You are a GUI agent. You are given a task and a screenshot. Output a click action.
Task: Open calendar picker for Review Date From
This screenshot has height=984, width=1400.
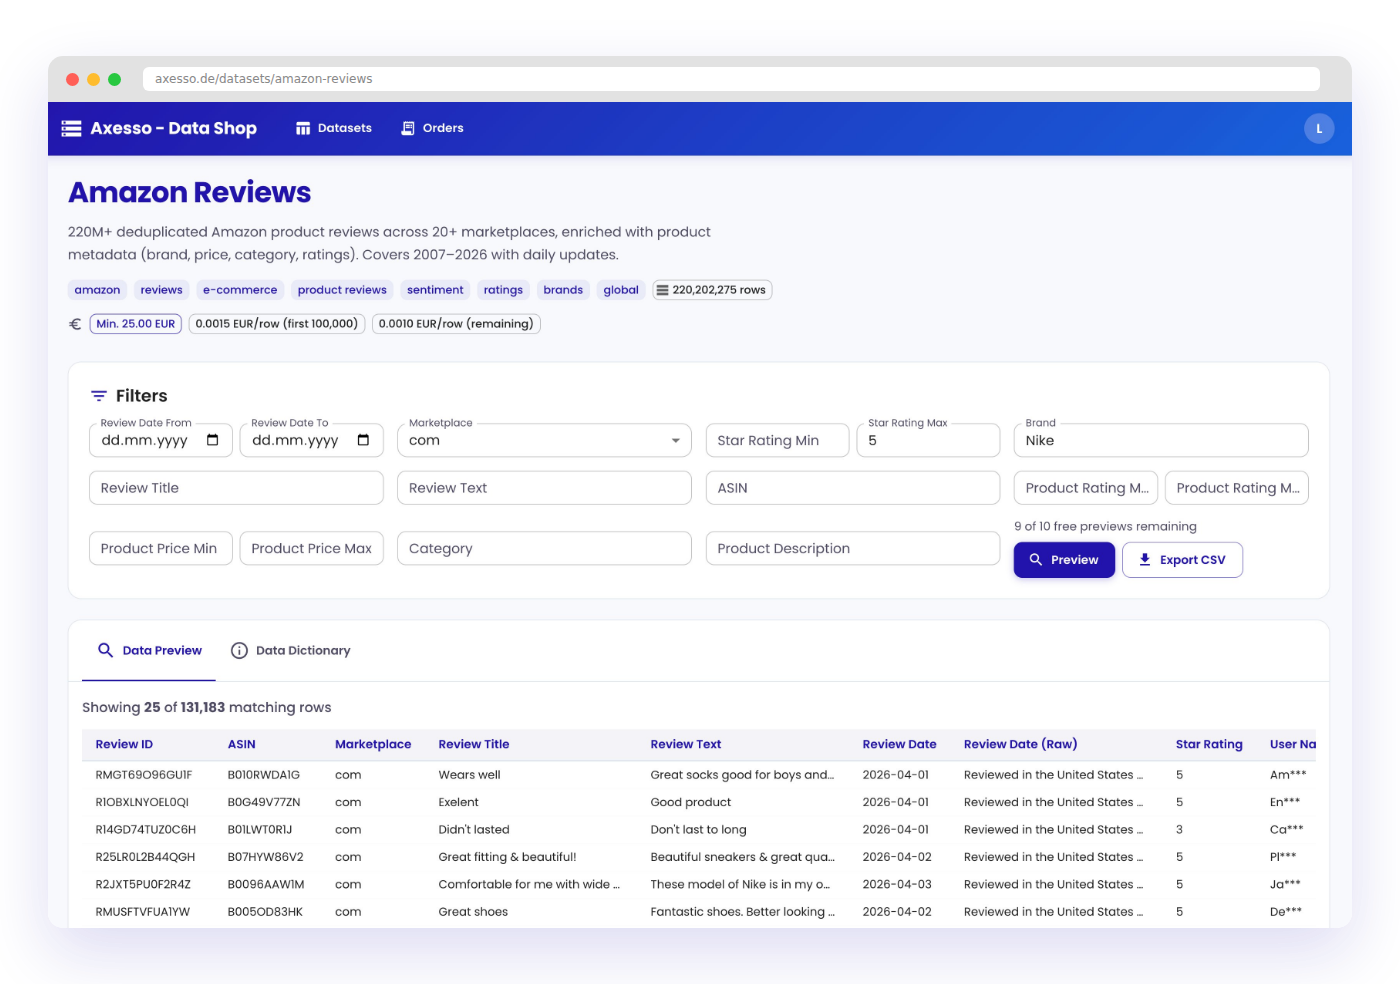tap(212, 440)
